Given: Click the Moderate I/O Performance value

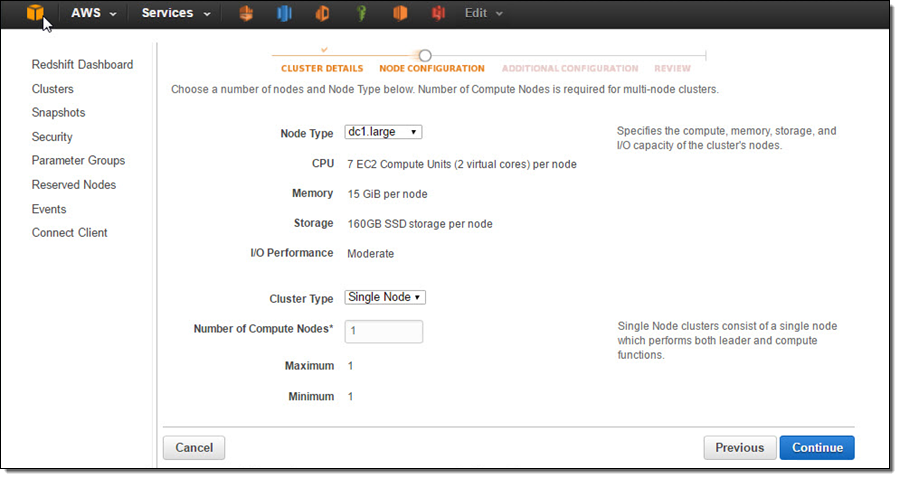Looking at the screenshot, I should (x=371, y=254).
